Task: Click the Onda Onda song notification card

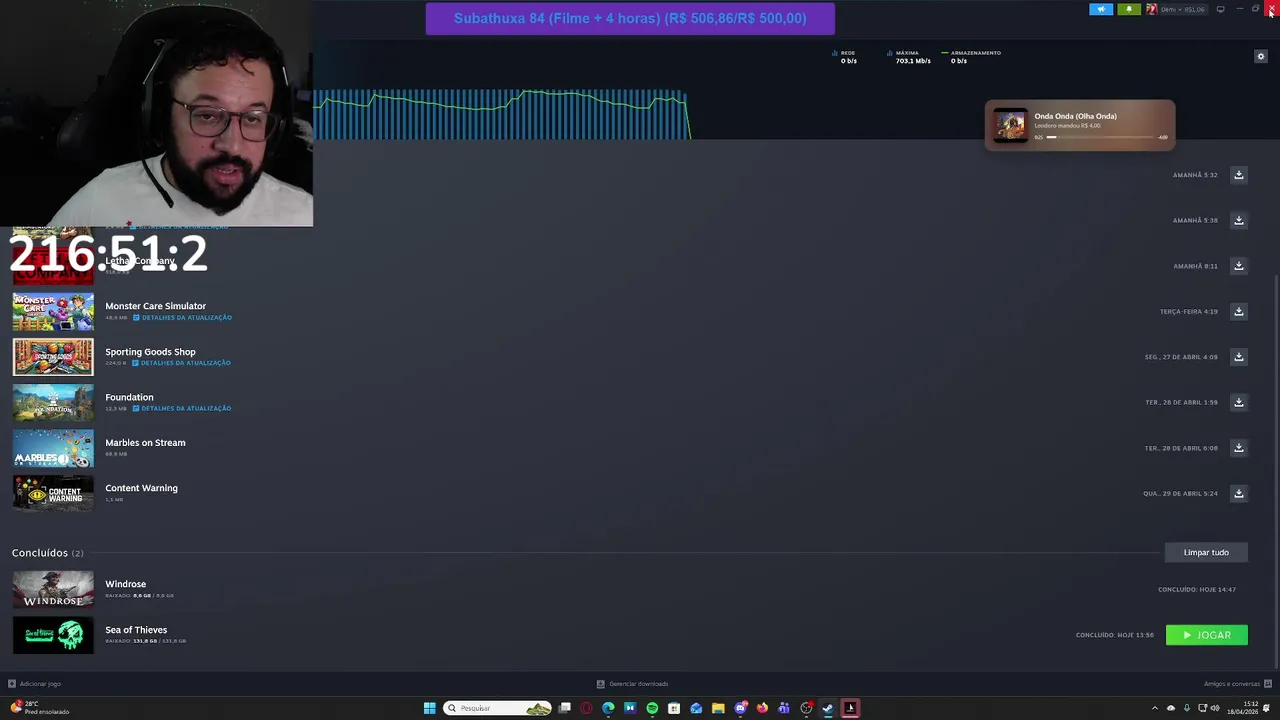Action: 1080,125
